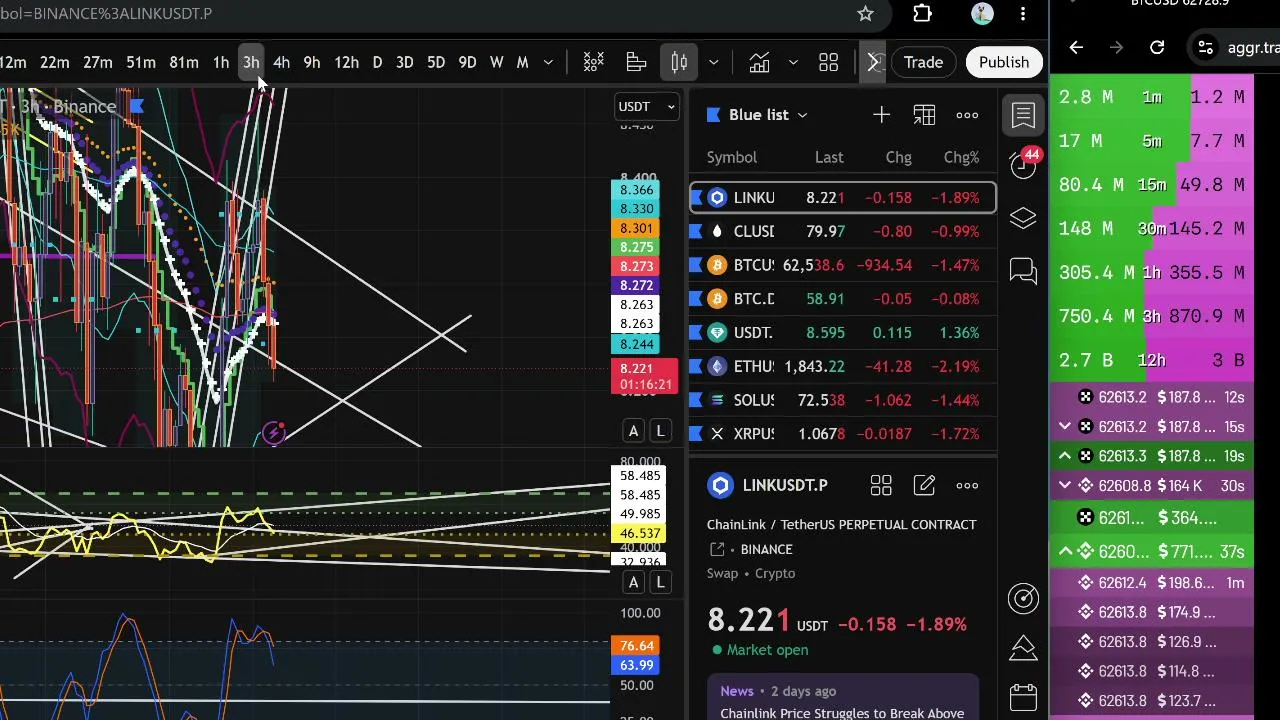Switch chart to W interval

496,63
